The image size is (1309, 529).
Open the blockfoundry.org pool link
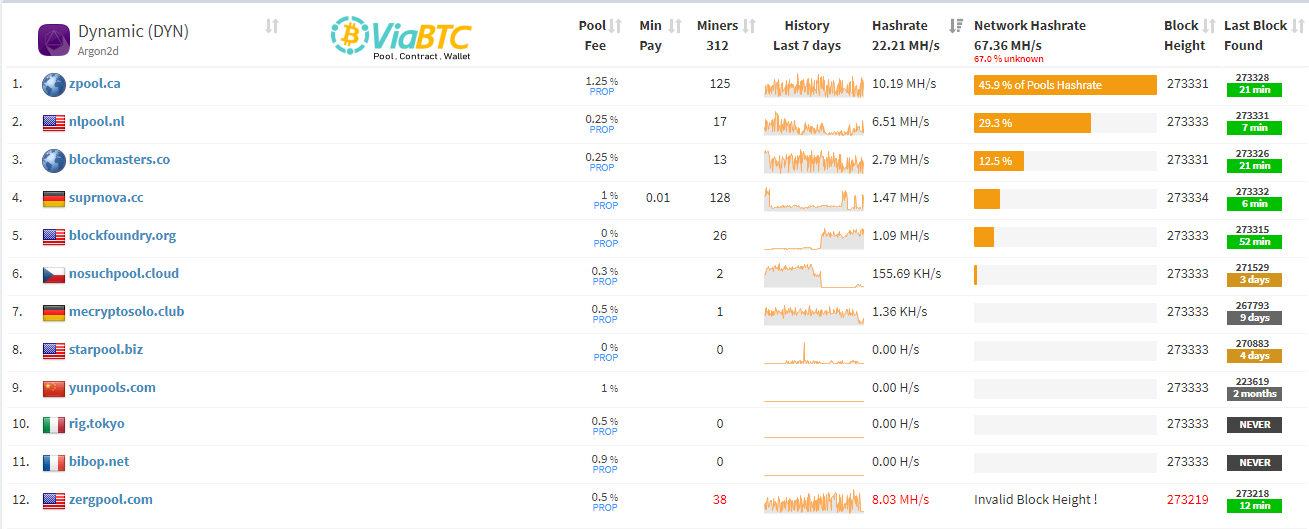pyautogui.click(x=122, y=236)
